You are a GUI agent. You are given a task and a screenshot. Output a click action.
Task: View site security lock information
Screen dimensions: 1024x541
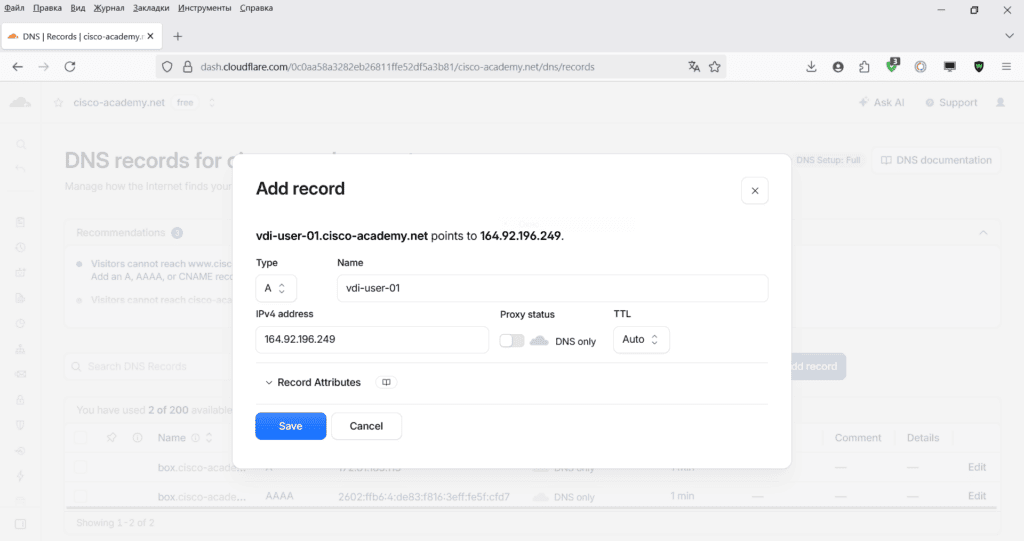tap(187, 67)
